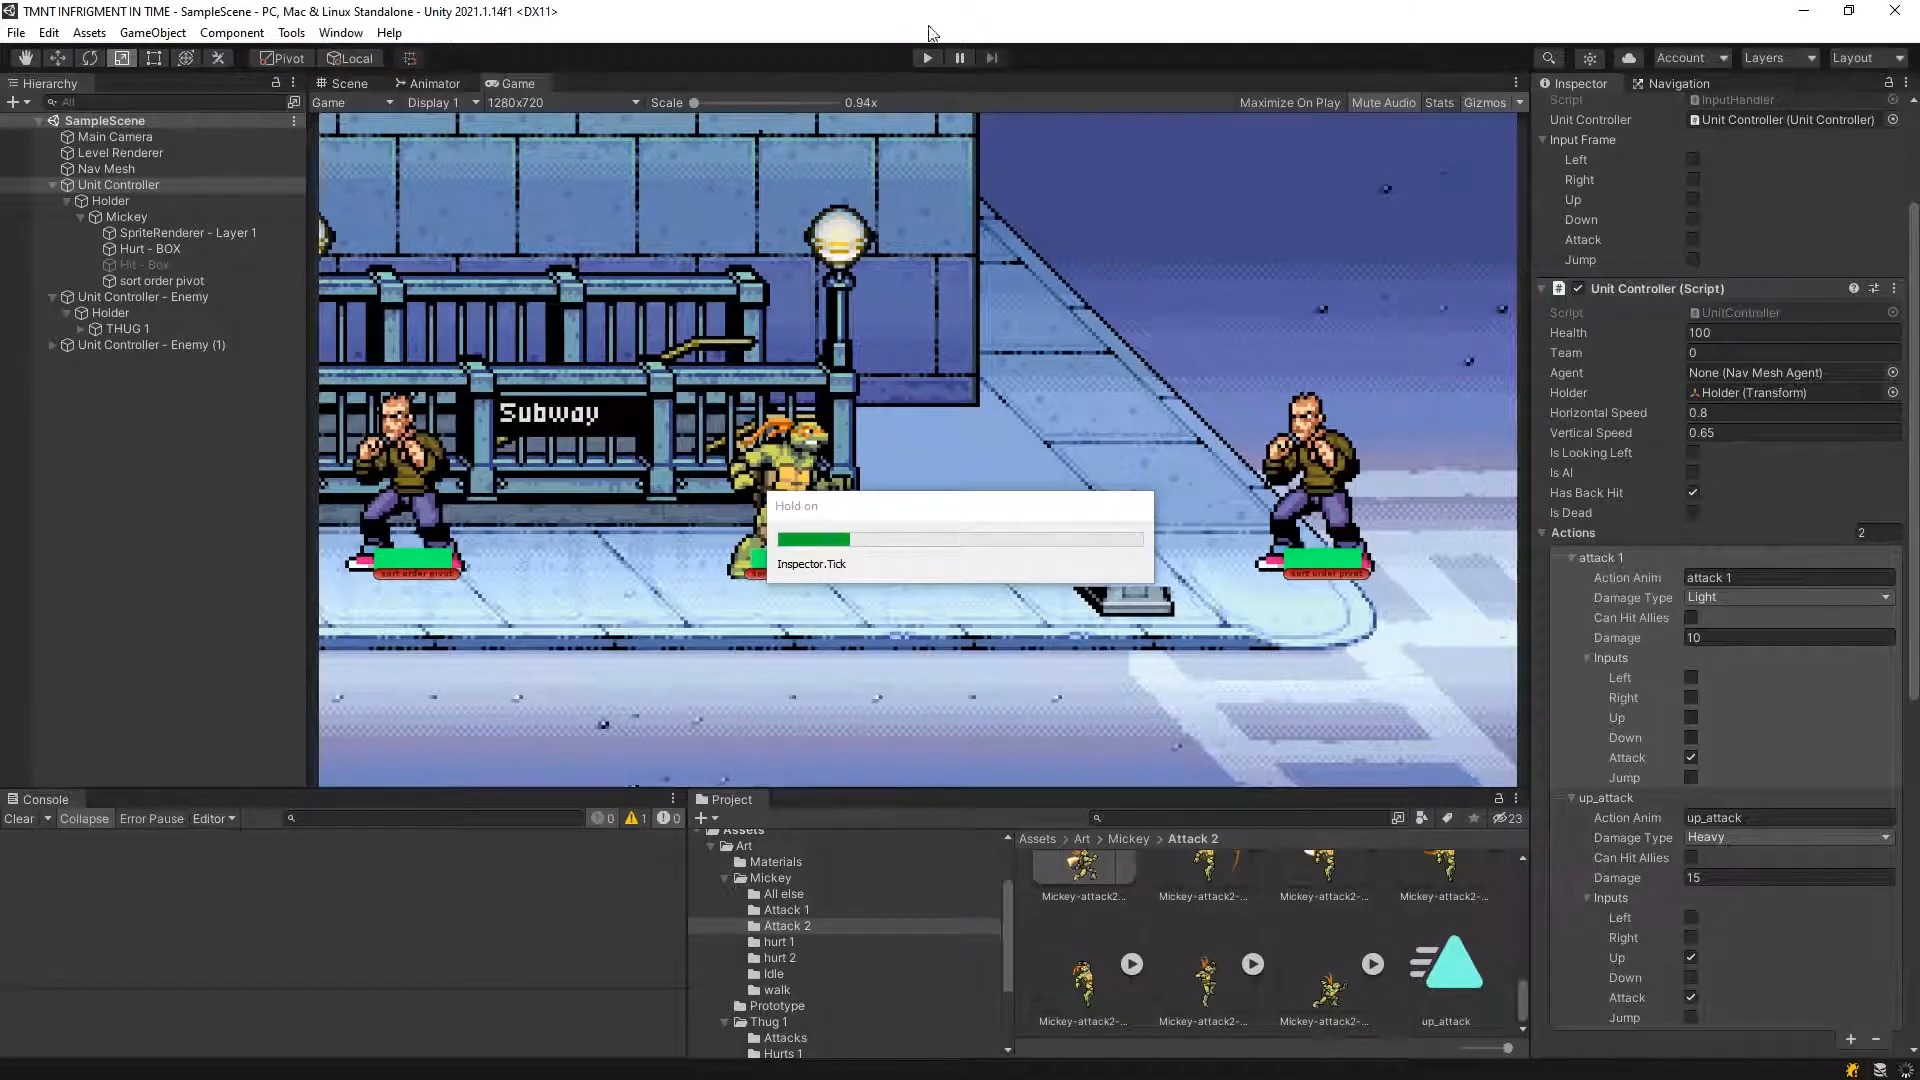This screenshot has width=1920, height=1080.
Task: Select the Hand view tool
Action: click(26, 58)
